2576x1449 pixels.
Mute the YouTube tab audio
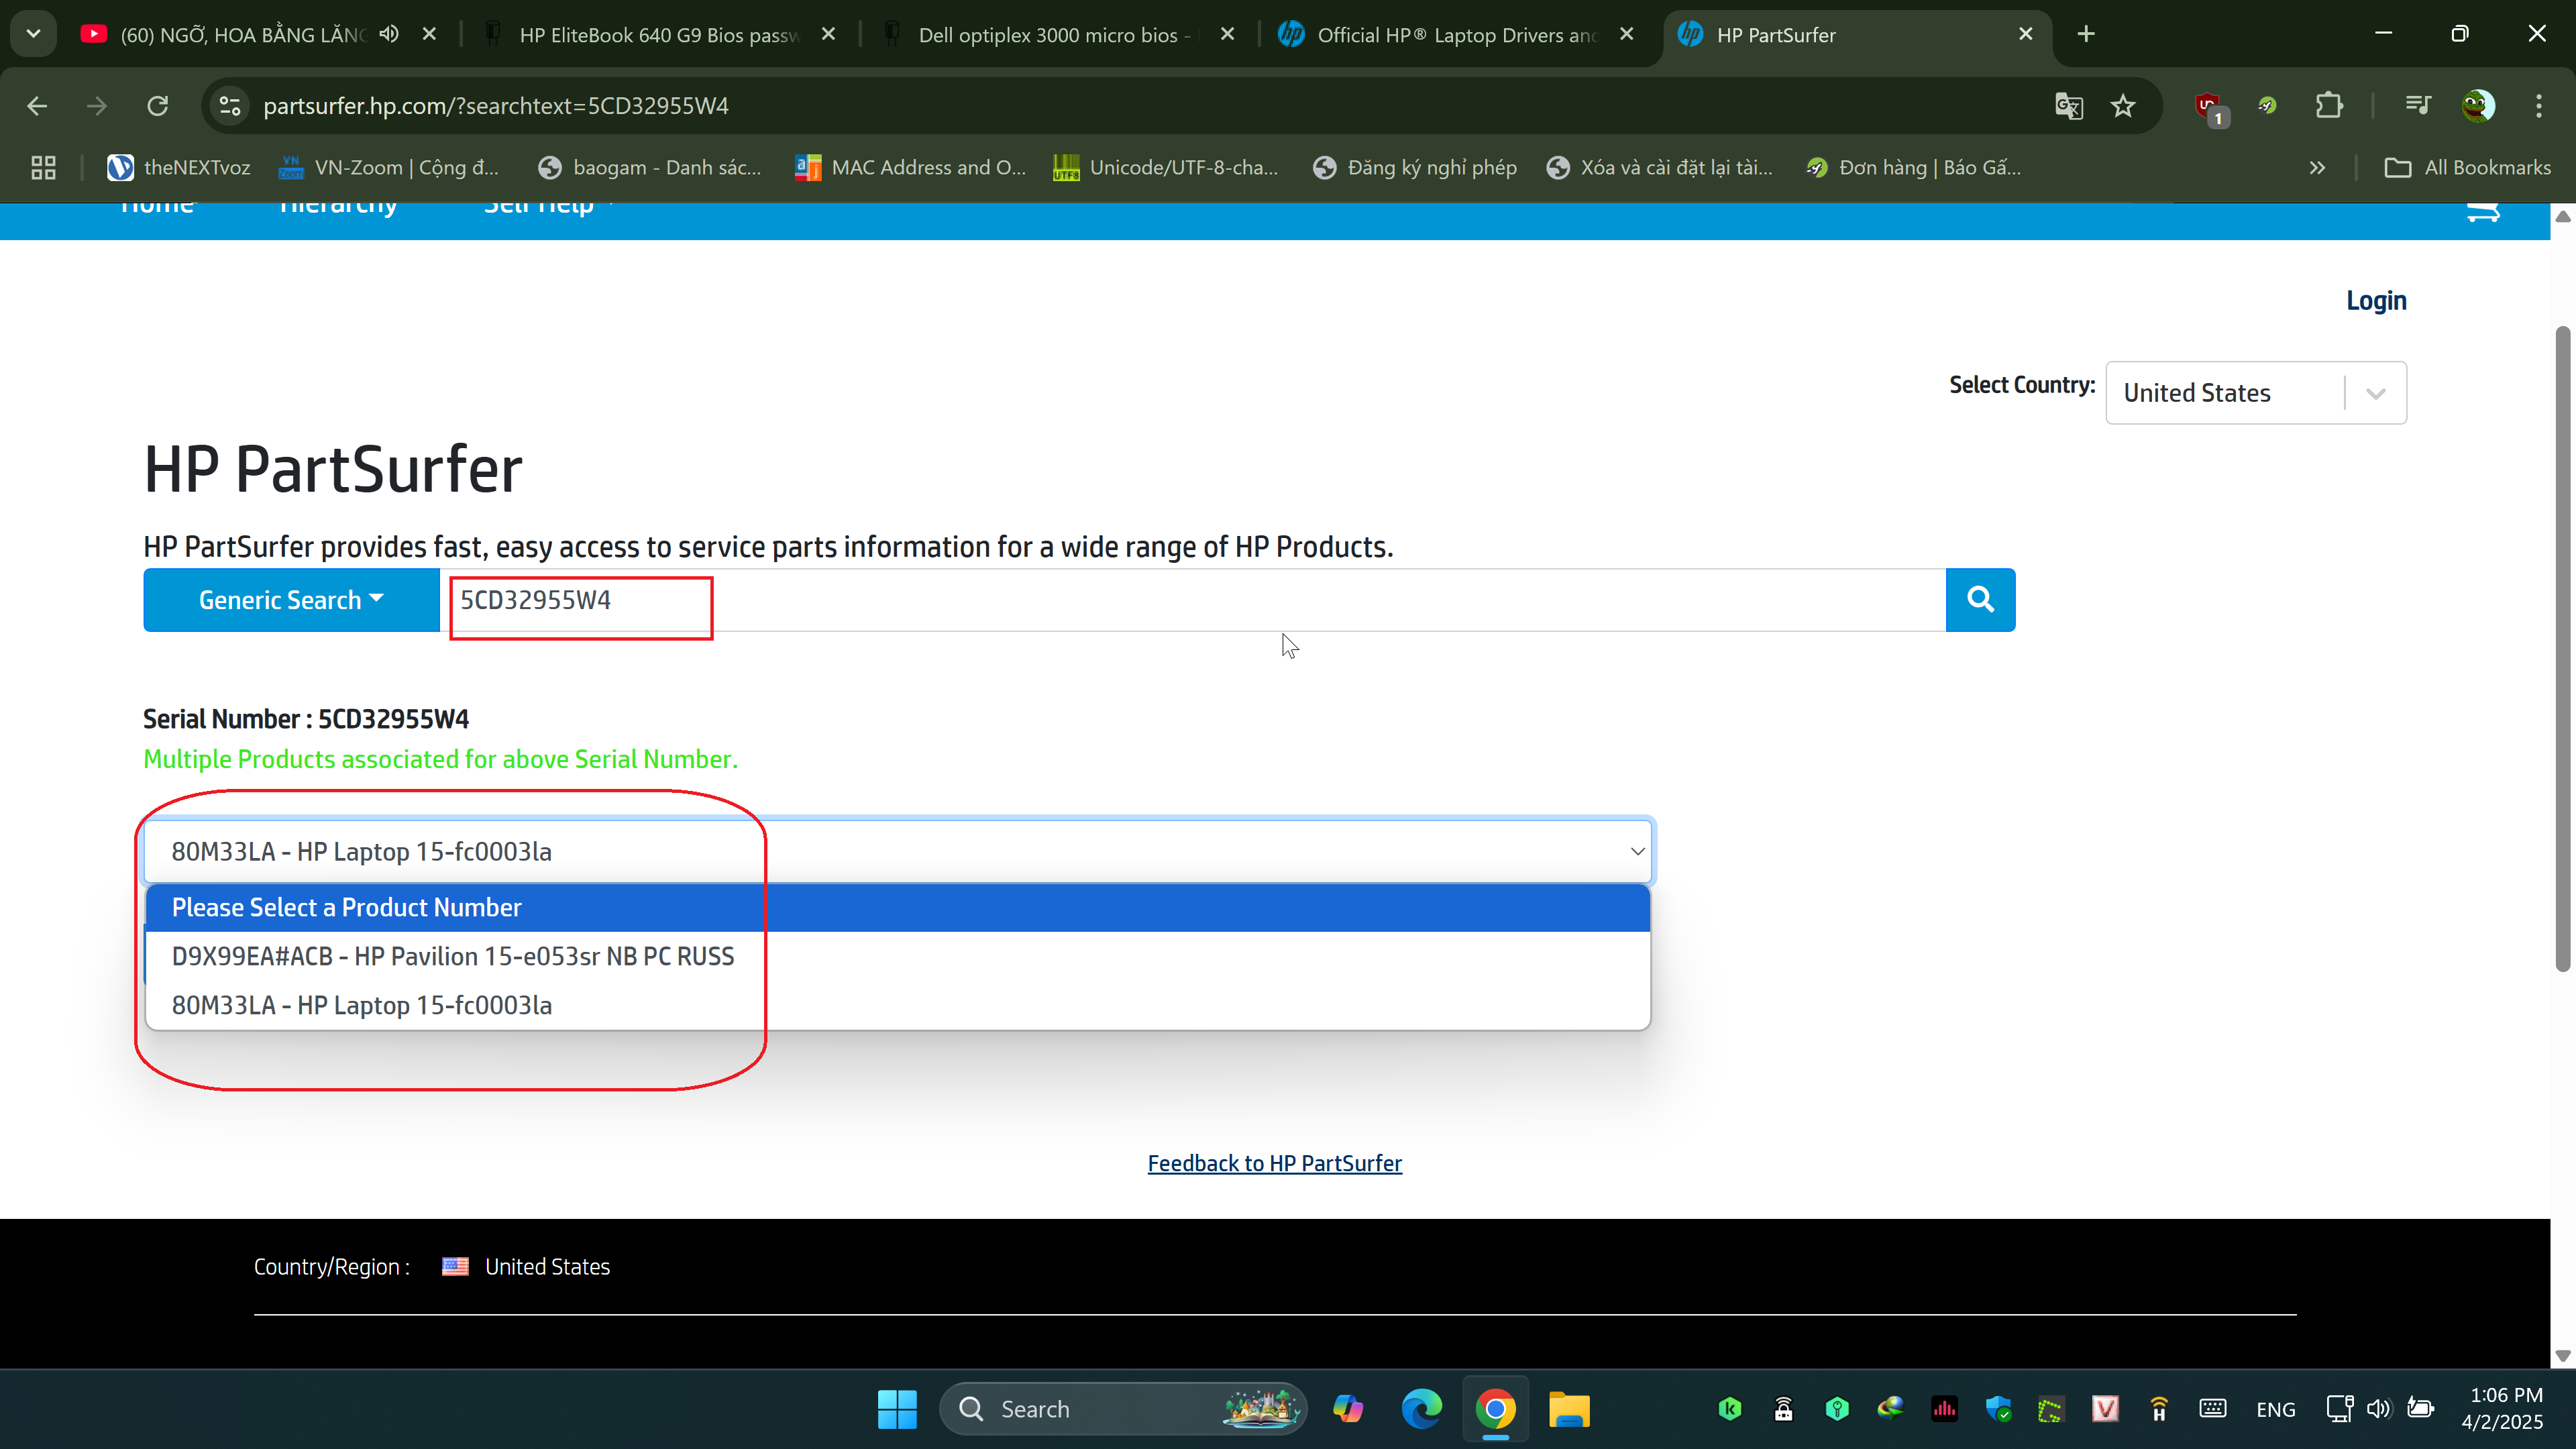pos(389,34)
